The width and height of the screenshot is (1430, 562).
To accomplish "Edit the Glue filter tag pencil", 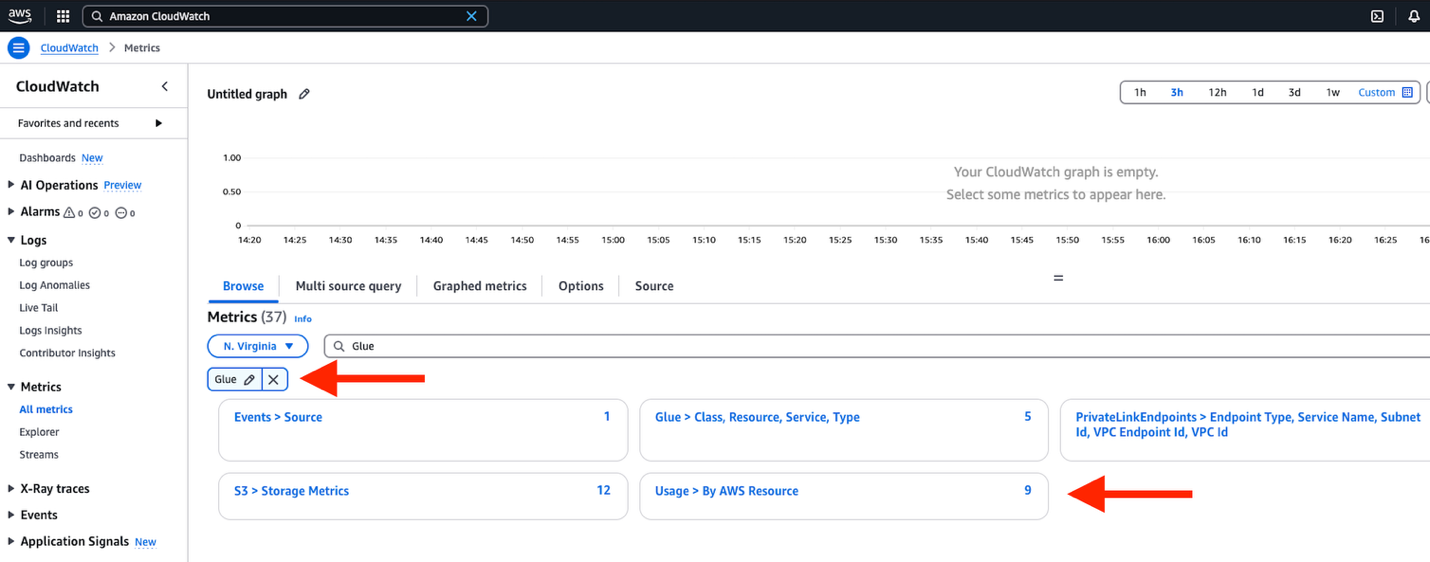I will (x=249, y=380).
